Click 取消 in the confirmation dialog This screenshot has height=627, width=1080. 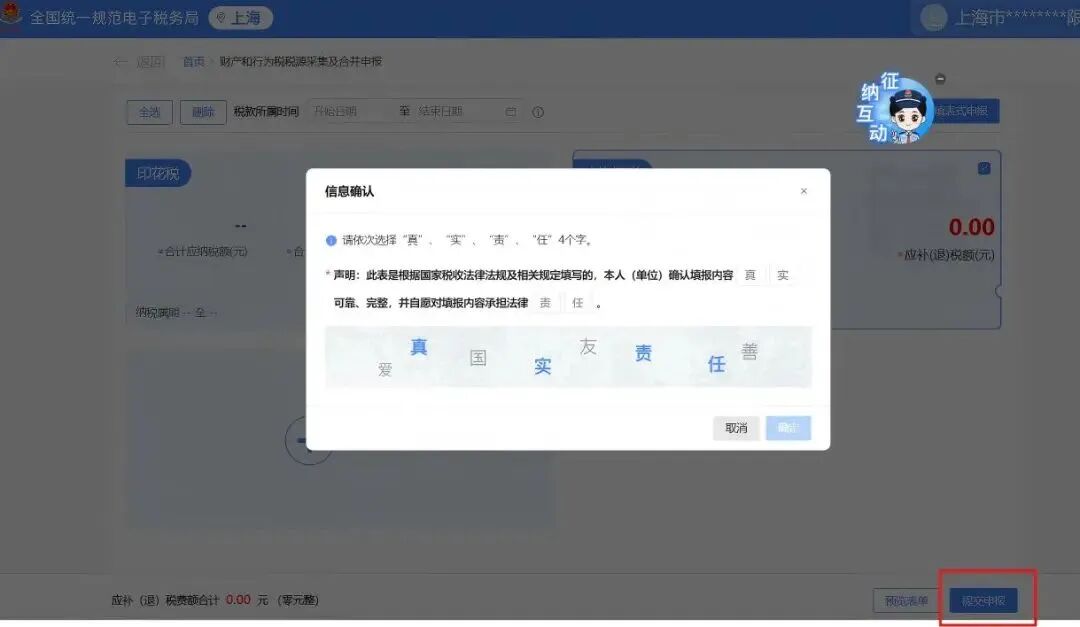[735, 427]
